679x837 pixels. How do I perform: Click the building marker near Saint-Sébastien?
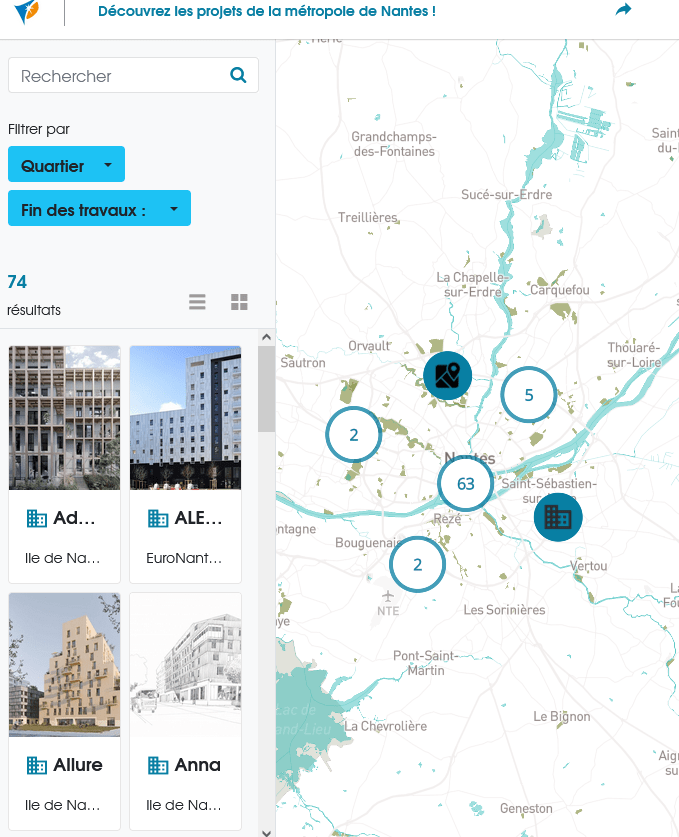(x=558, y=517)
